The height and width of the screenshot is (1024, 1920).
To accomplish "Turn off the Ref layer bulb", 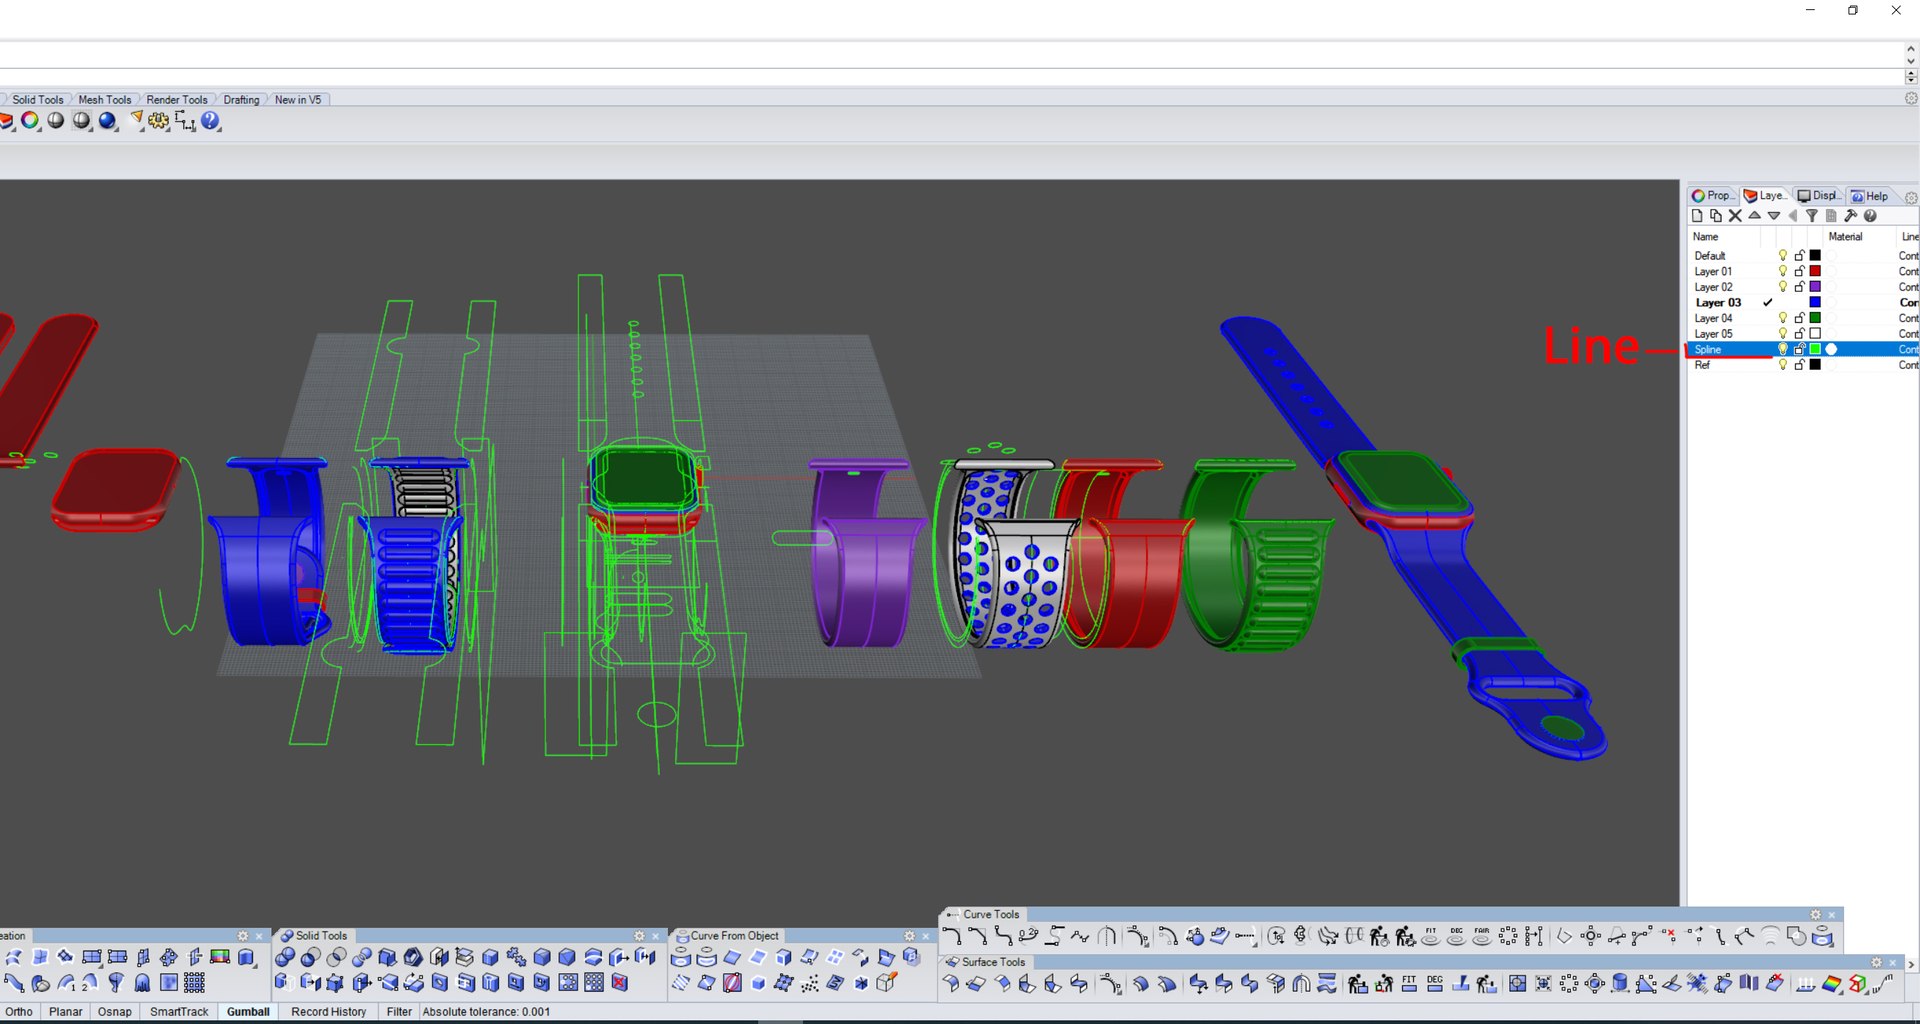I will pos(1782,365).
